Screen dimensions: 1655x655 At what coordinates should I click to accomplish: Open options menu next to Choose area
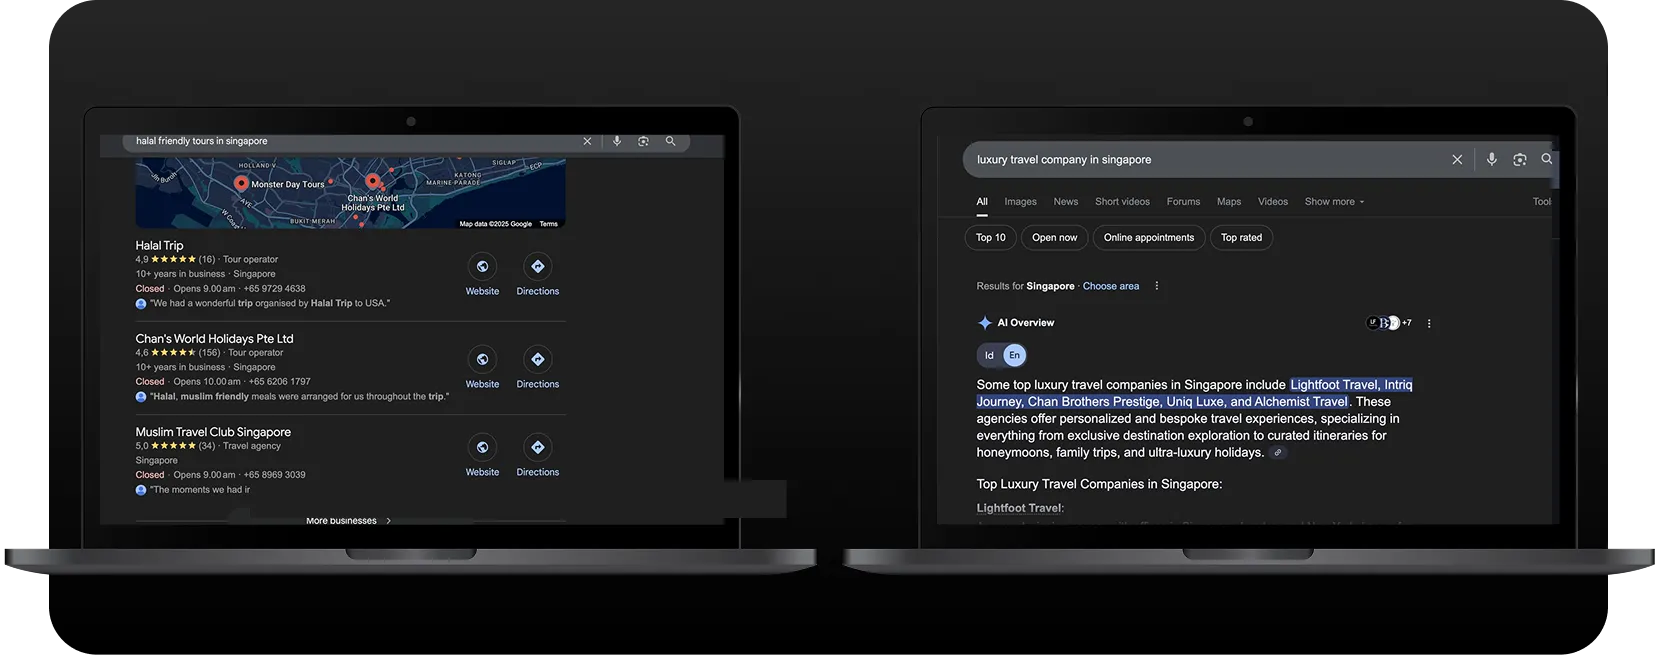click(1157, 286)
